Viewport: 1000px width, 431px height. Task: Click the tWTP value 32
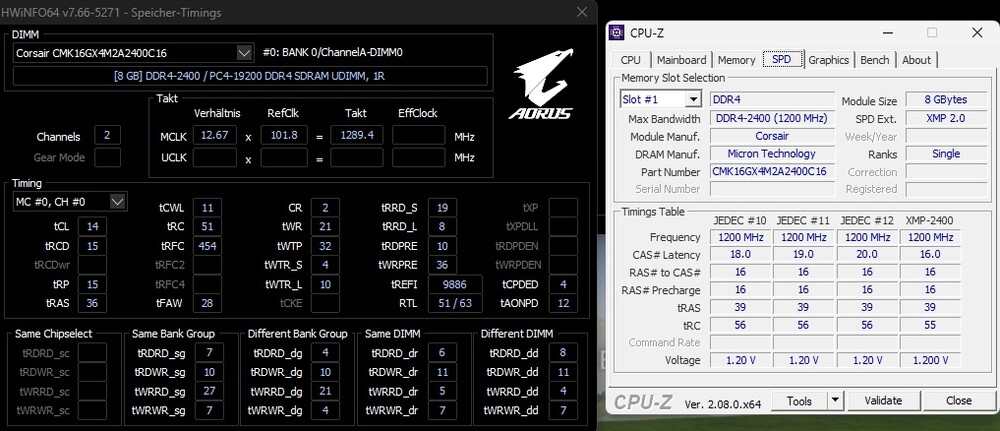click(325, 245)
